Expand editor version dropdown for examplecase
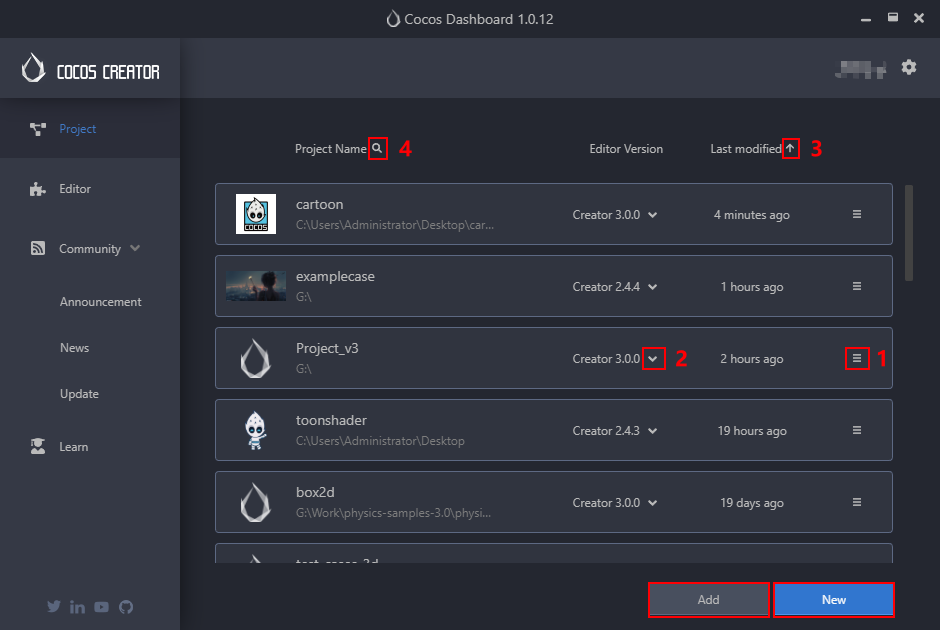The width and height of the screenshot is (940, 630). click(x=653, y=287)
